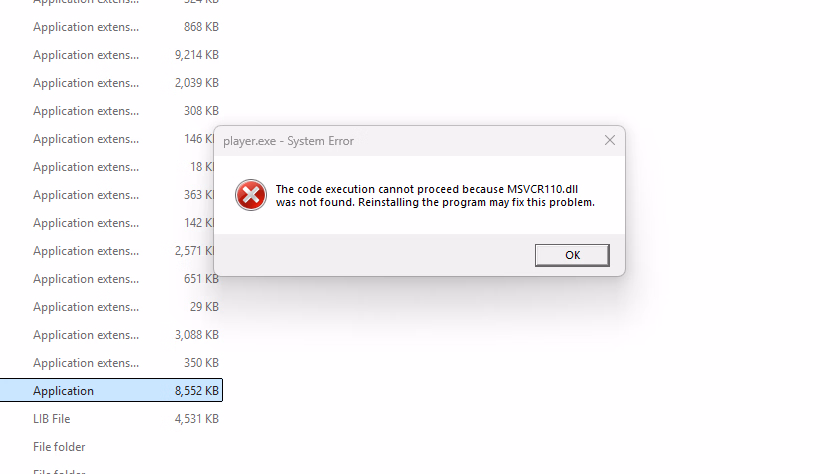Click the OK button in error dialog
Viewport: 820px width, 474px height.
pyautogui.click(x=572, y=255)
